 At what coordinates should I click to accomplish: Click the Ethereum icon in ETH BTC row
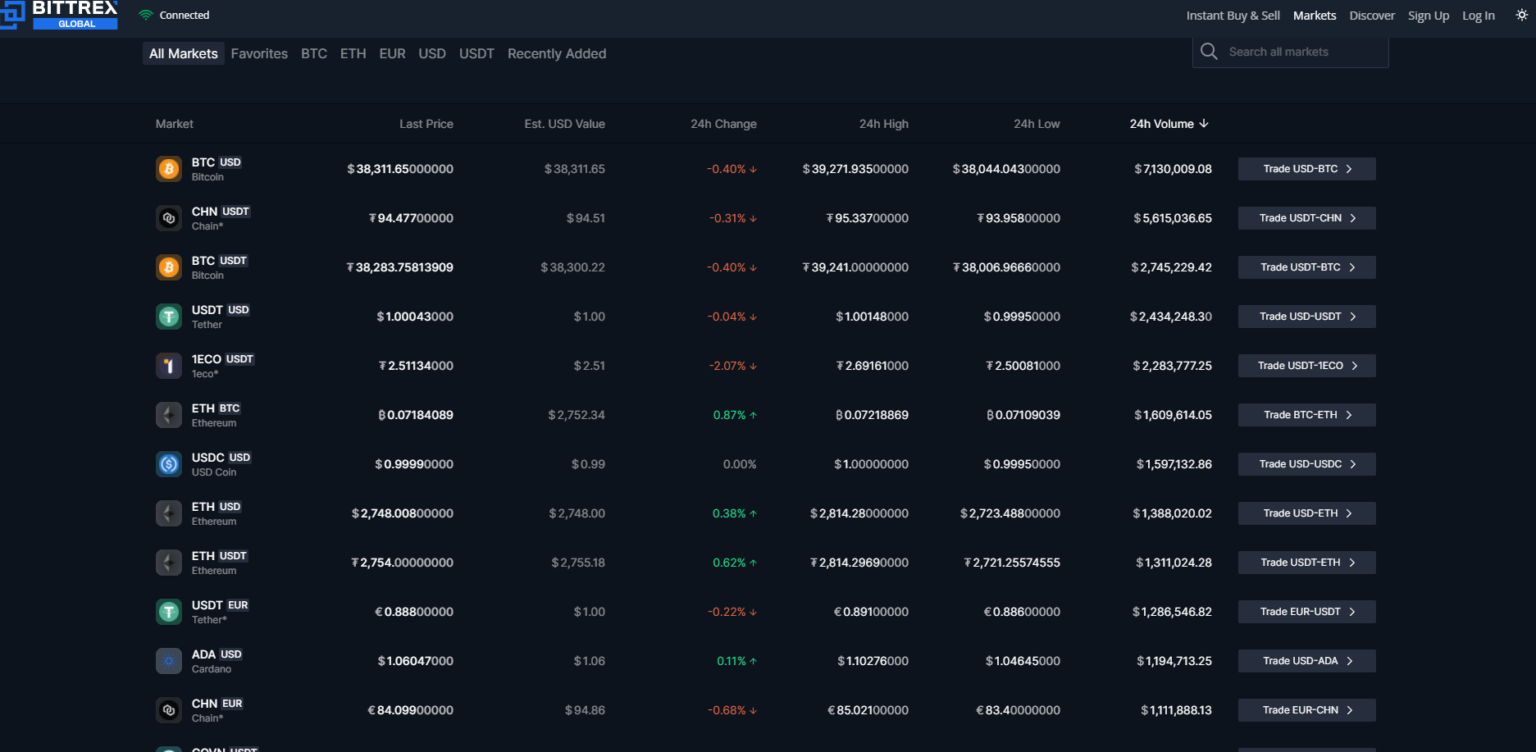click(169, 415)
